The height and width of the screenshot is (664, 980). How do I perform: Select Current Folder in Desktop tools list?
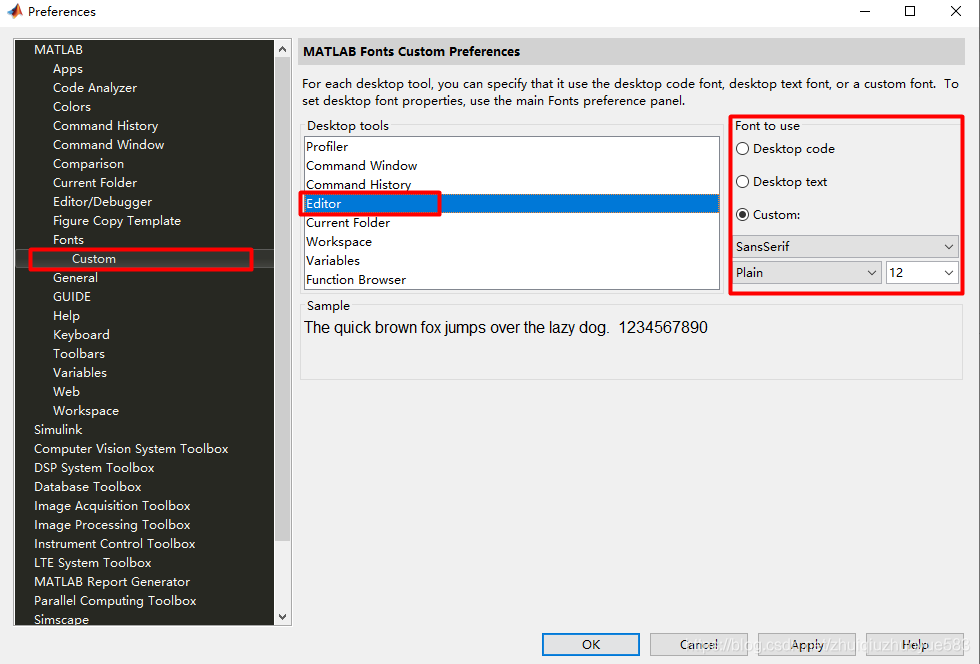click(x=511, y=223)
